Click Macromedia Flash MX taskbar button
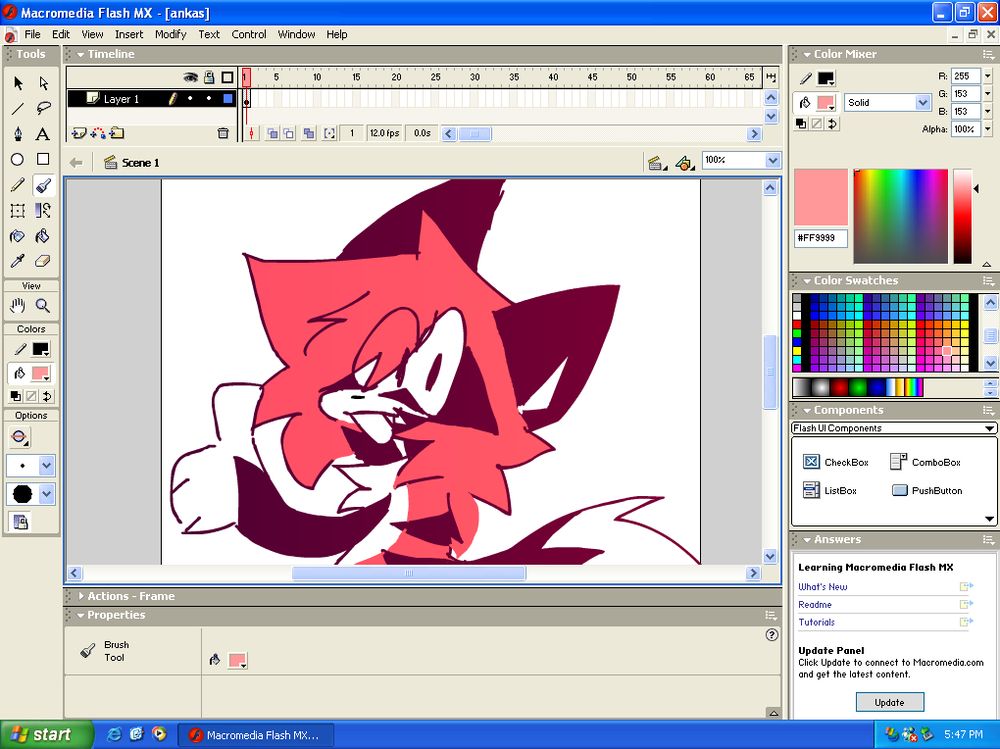The height and width of the screenshot is (749, 1000). [258, 735]
